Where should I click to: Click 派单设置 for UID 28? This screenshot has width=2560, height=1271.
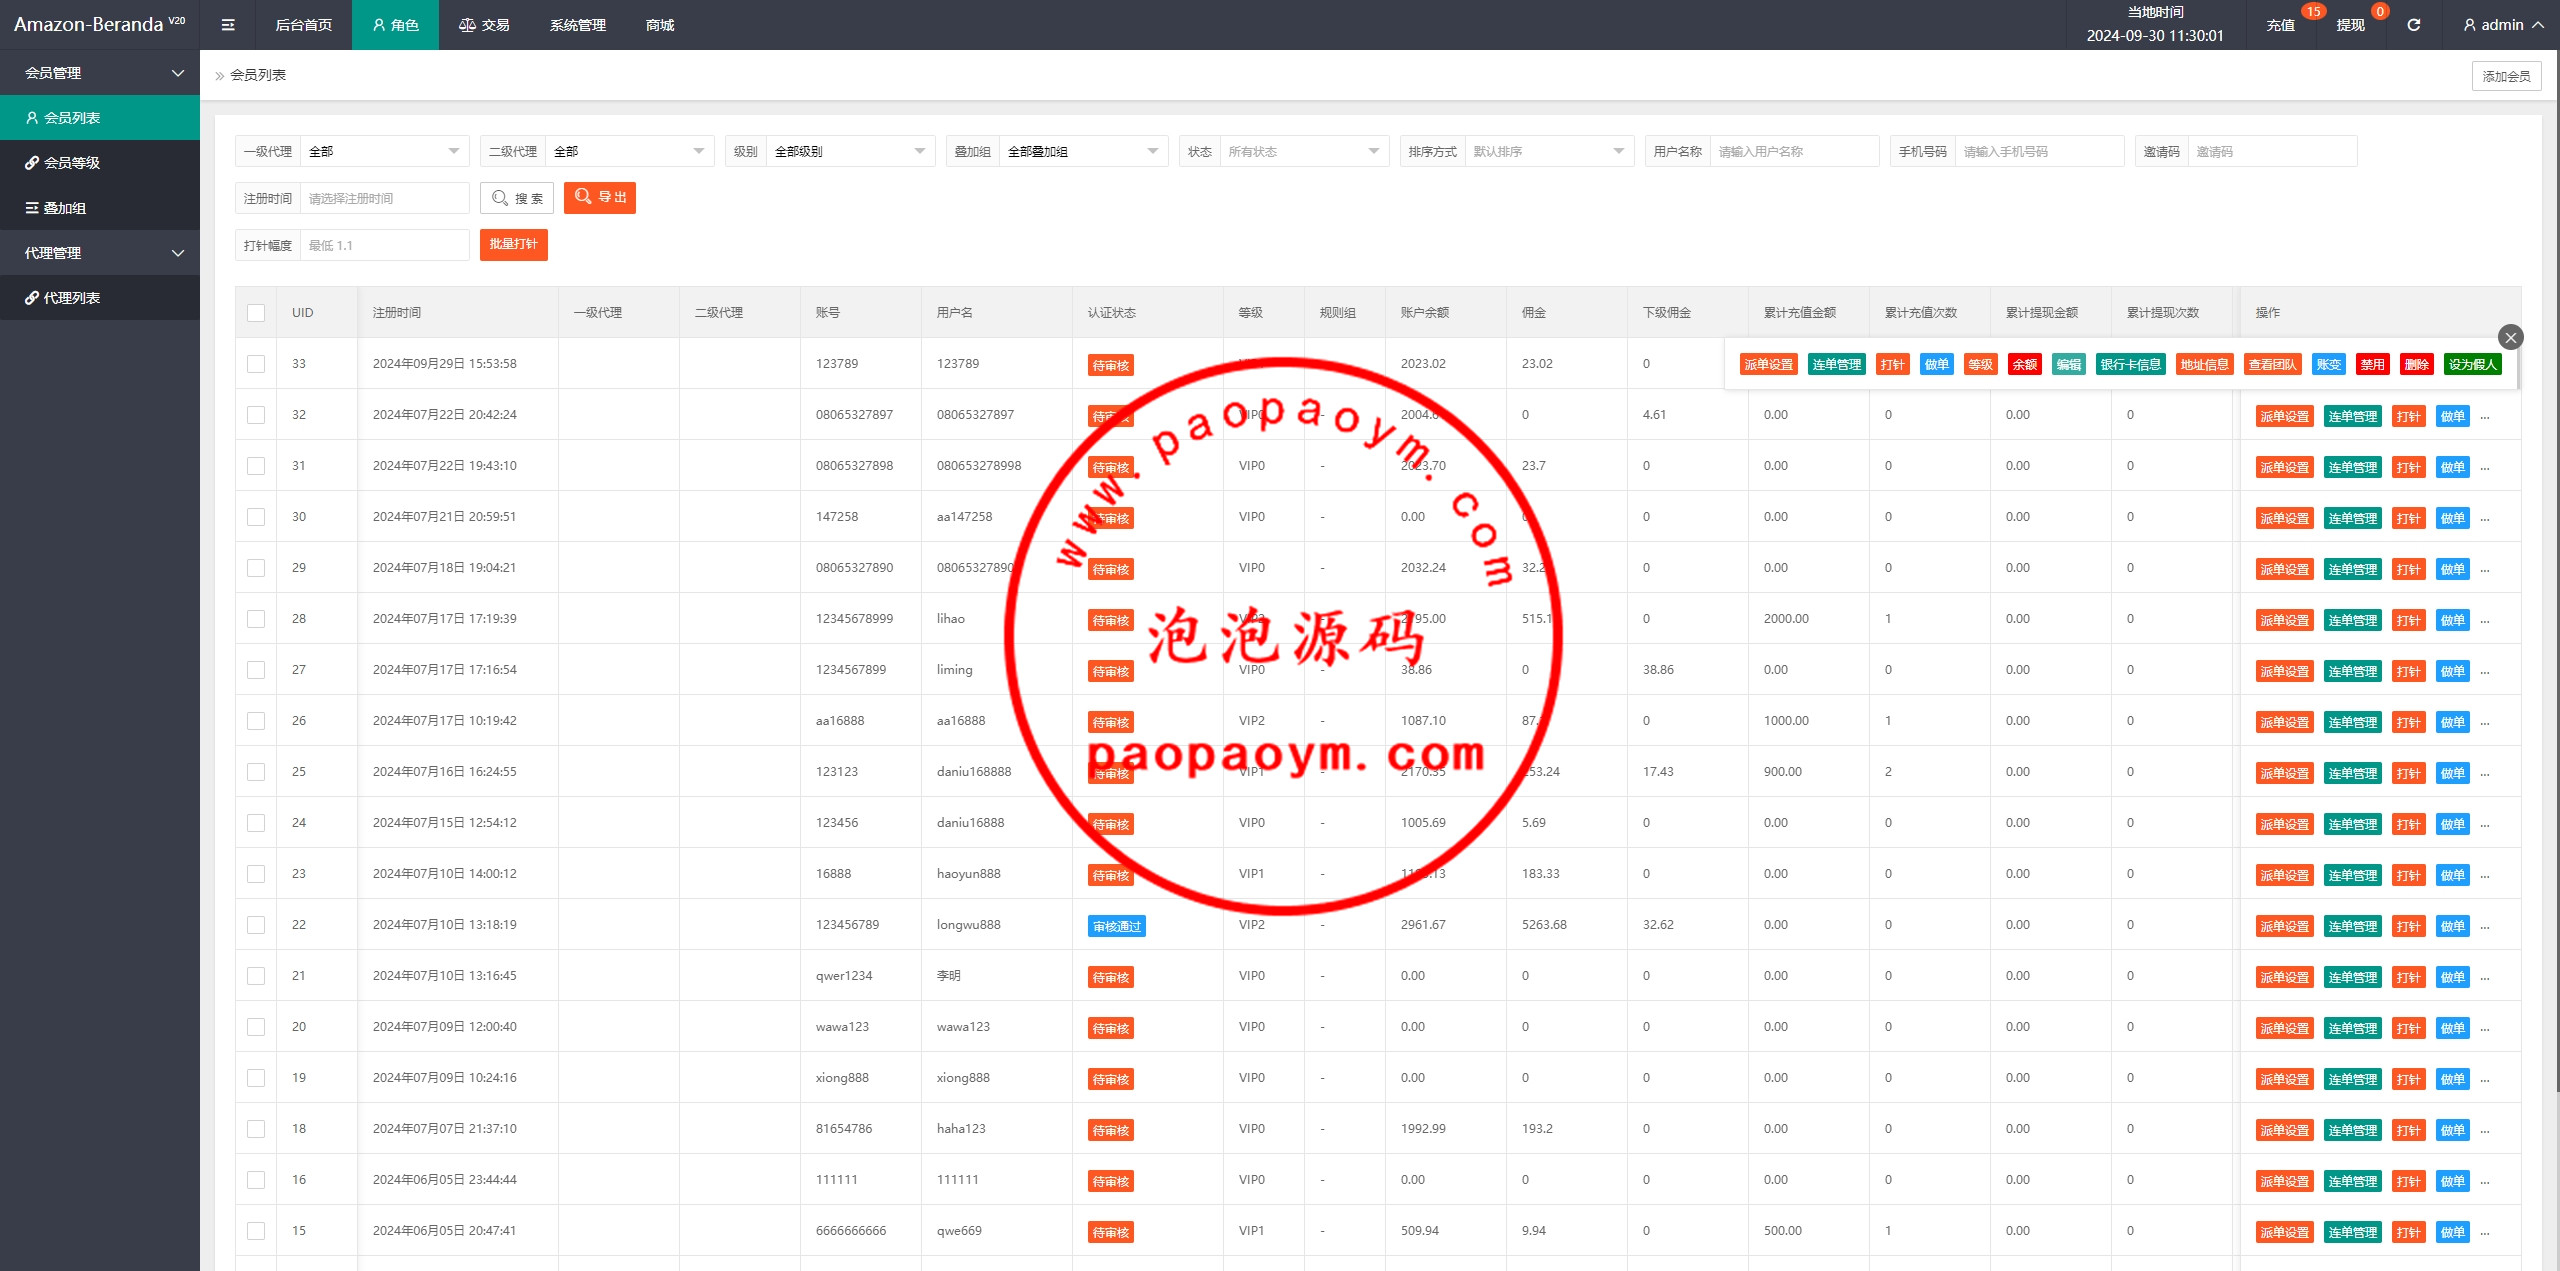(x=2284, y=620)
